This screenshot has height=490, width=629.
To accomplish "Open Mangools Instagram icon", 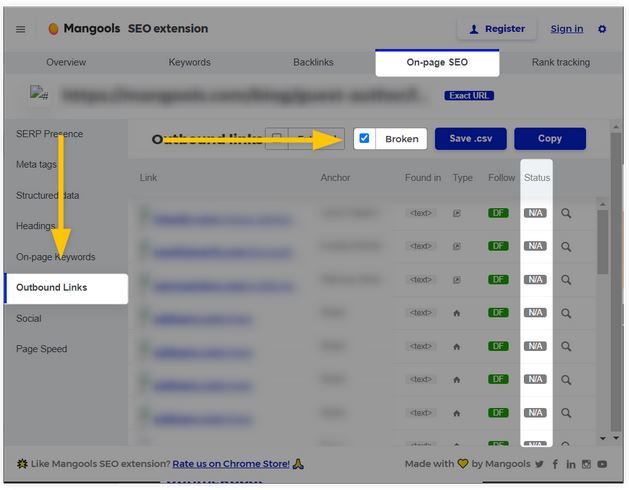I will pos(586,464).
